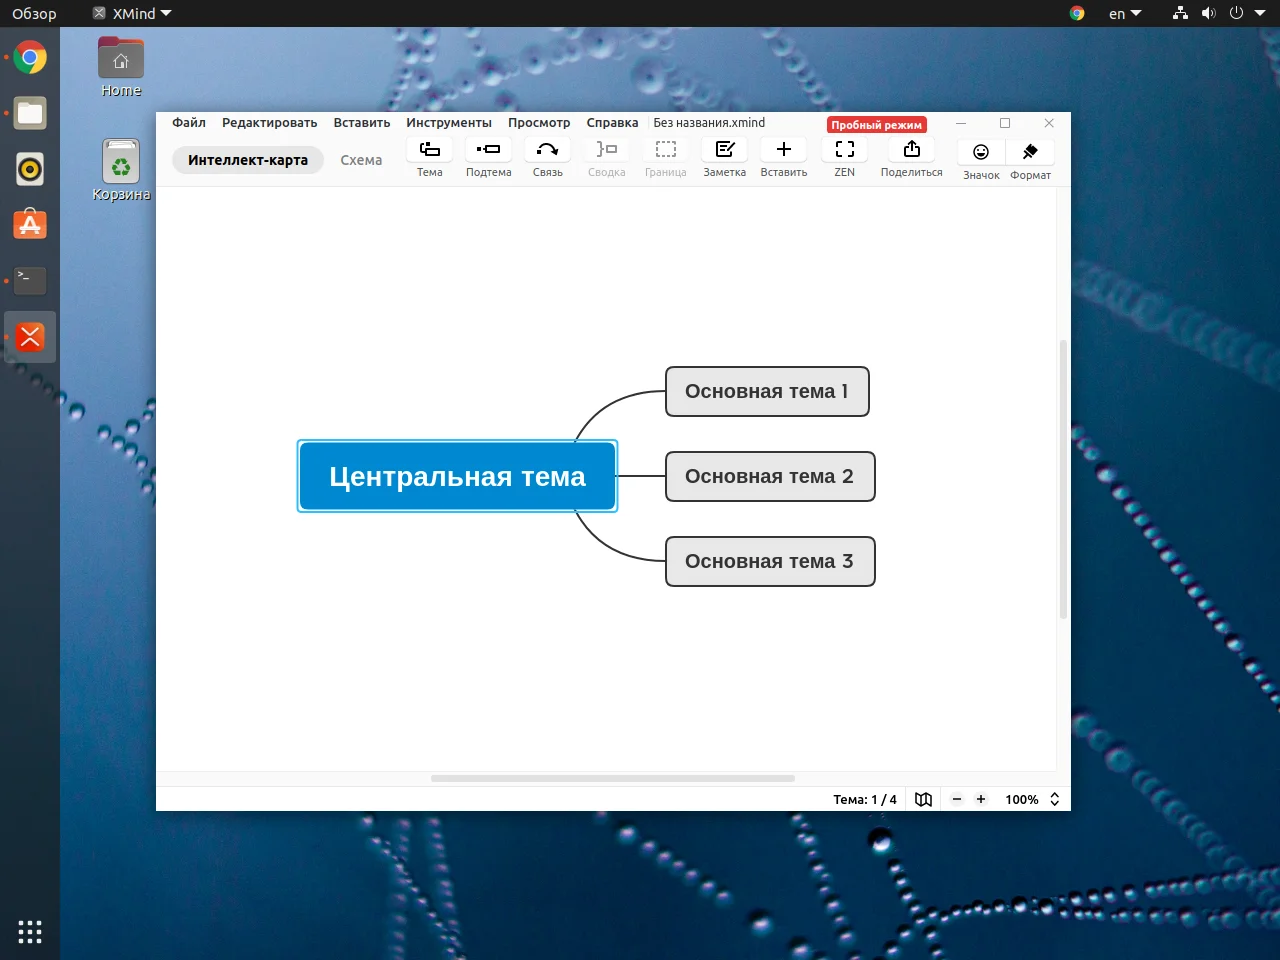This screenshot has width=1280, height=960.
Task: Open the language selector dropdown in top bar
Action: click(1122, 13)
